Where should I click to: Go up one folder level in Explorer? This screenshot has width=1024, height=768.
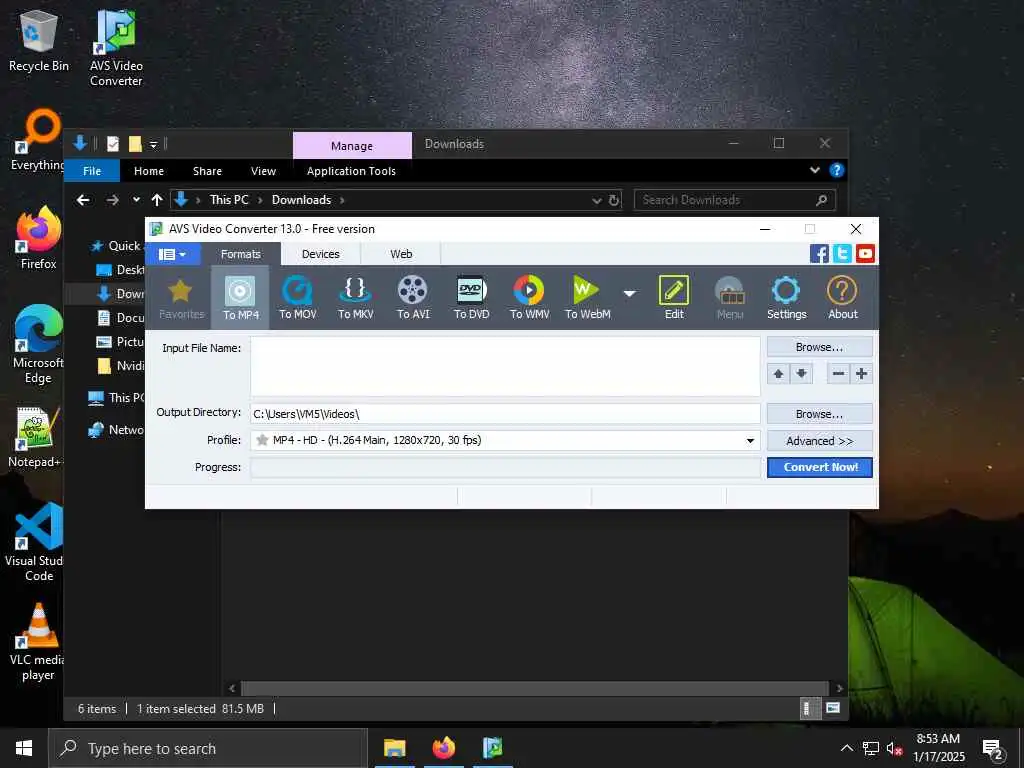pos(157,200)
